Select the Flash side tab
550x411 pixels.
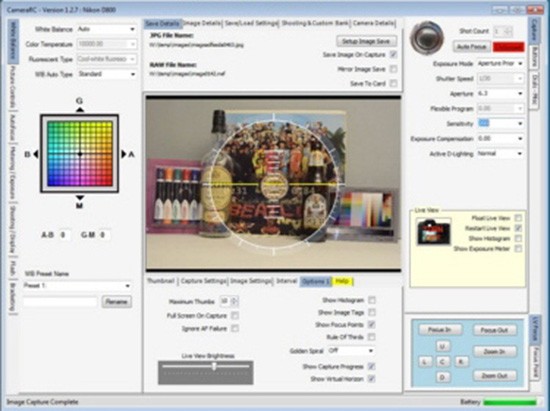tap(13, 268)
